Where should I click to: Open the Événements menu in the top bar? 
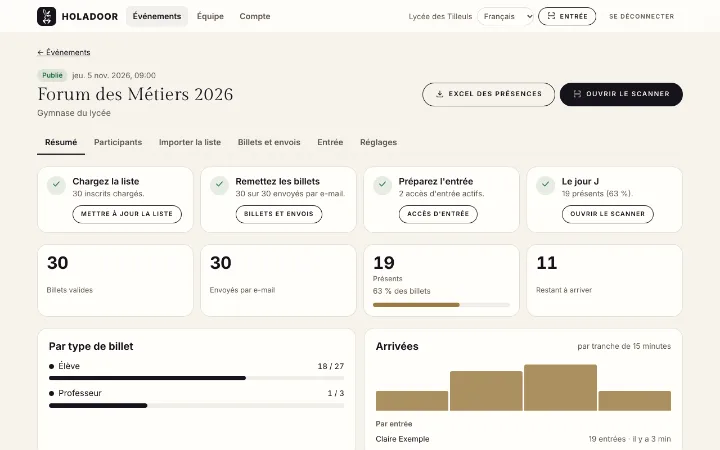click(x=157, y=17)
